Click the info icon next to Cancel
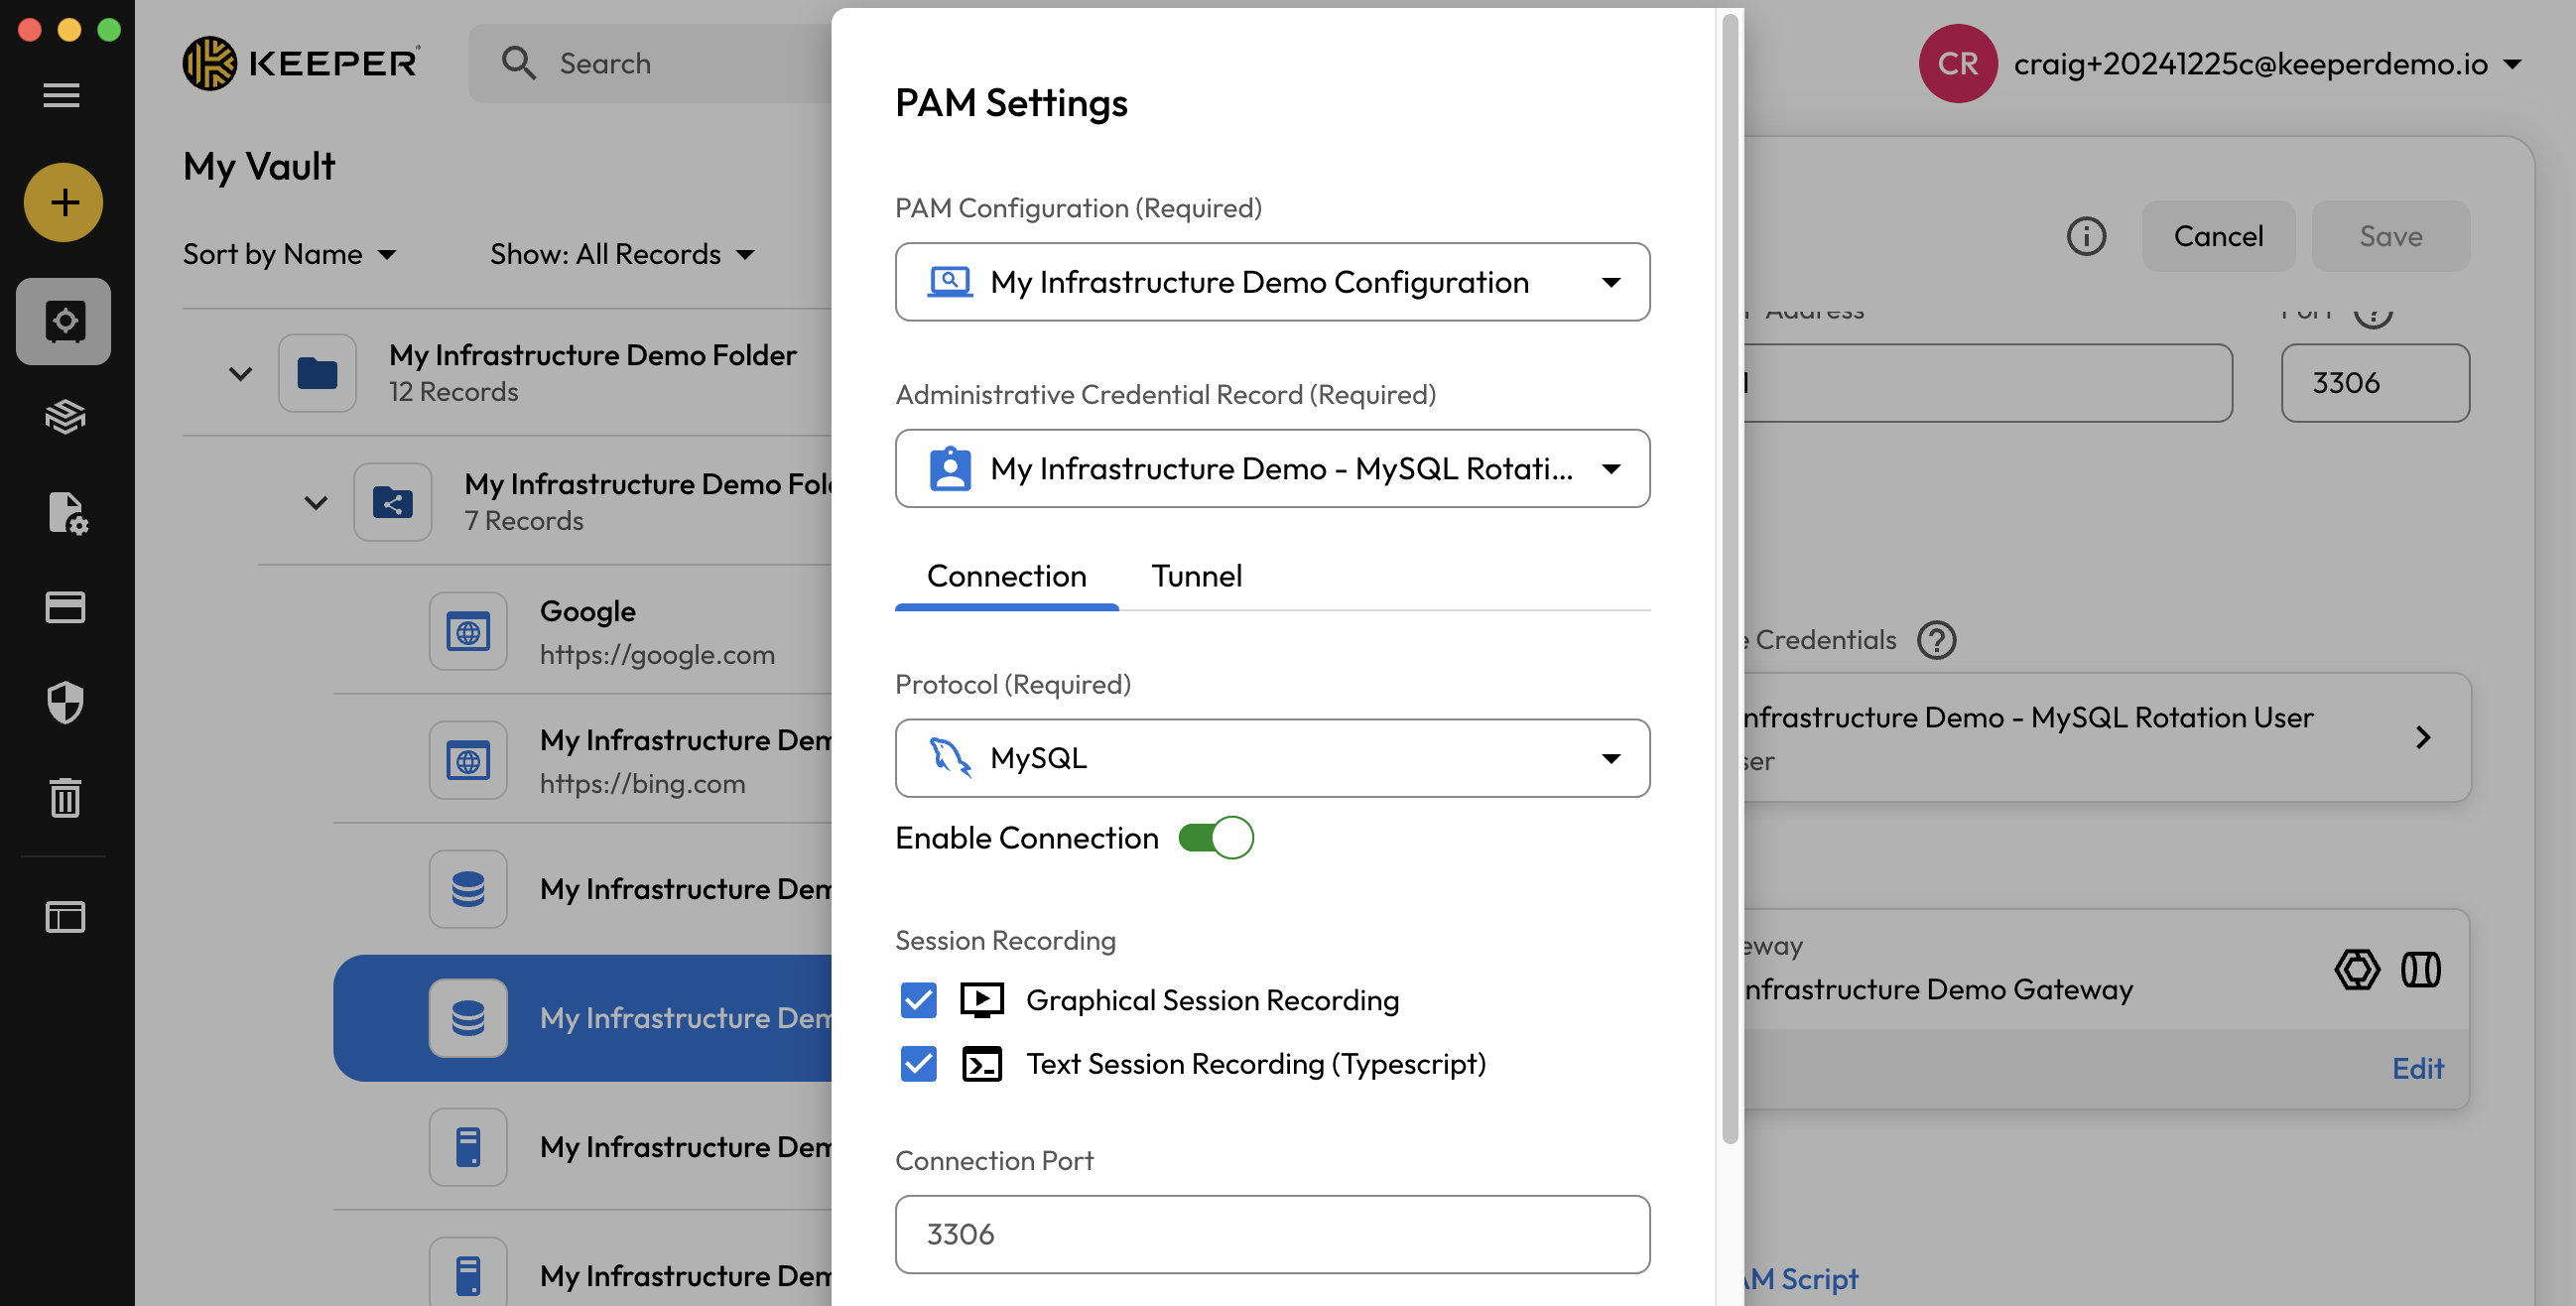 (x=2085, y=236)
